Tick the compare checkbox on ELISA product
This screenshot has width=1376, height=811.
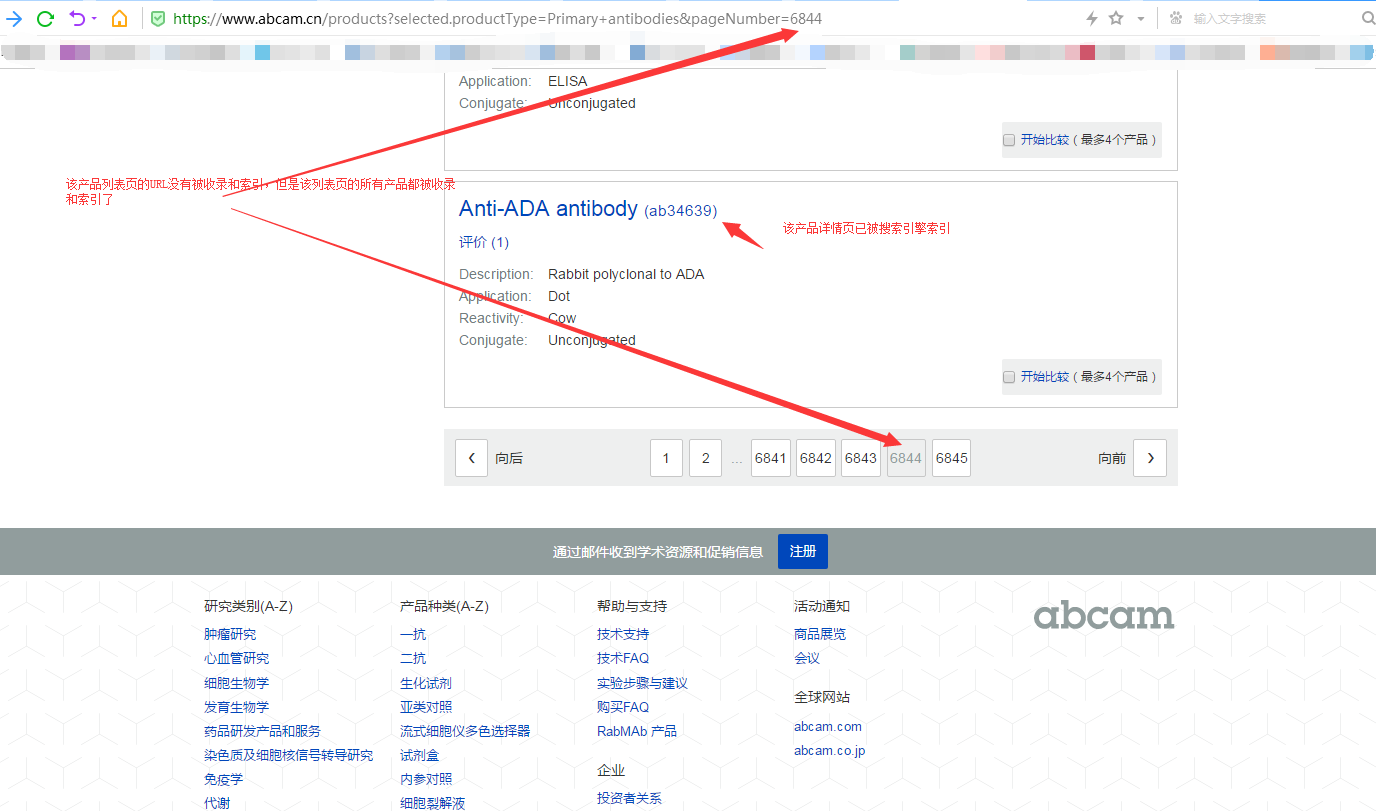[1009, 140]
